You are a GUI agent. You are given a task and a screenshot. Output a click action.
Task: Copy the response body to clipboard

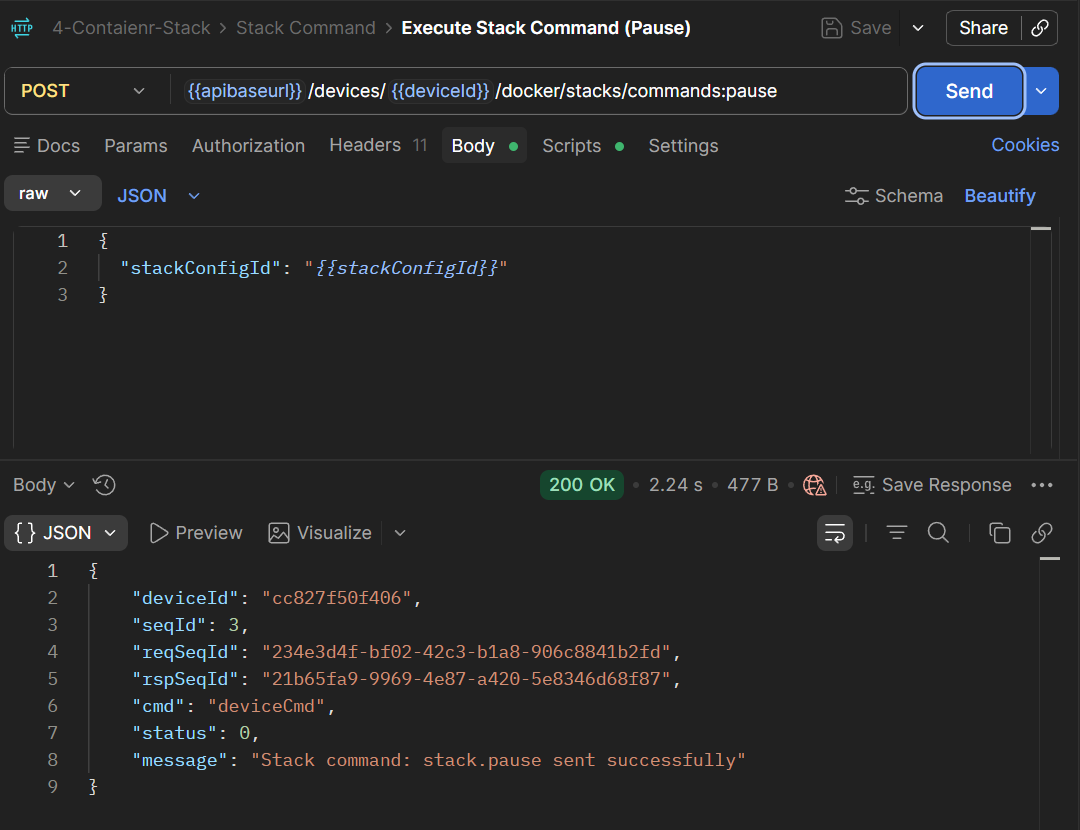(x=999, y=532)
